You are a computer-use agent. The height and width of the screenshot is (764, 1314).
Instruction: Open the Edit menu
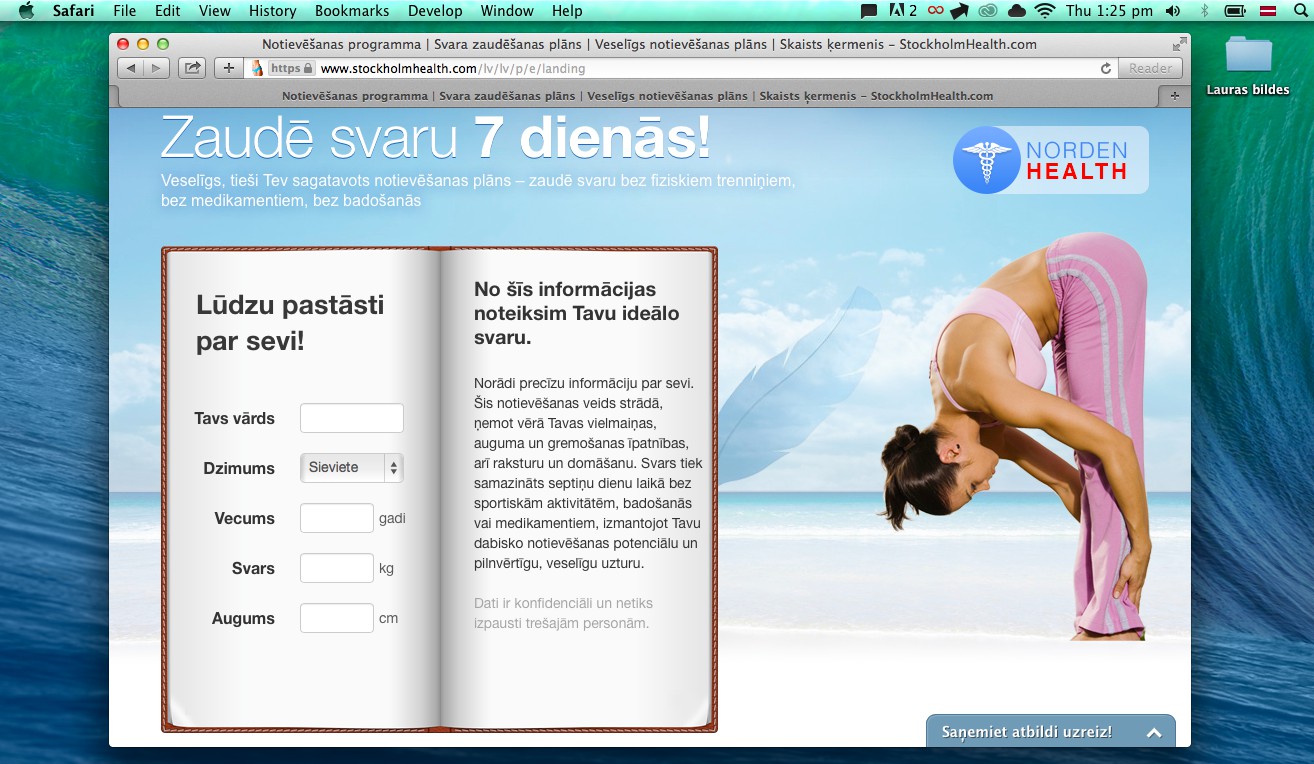168,11
